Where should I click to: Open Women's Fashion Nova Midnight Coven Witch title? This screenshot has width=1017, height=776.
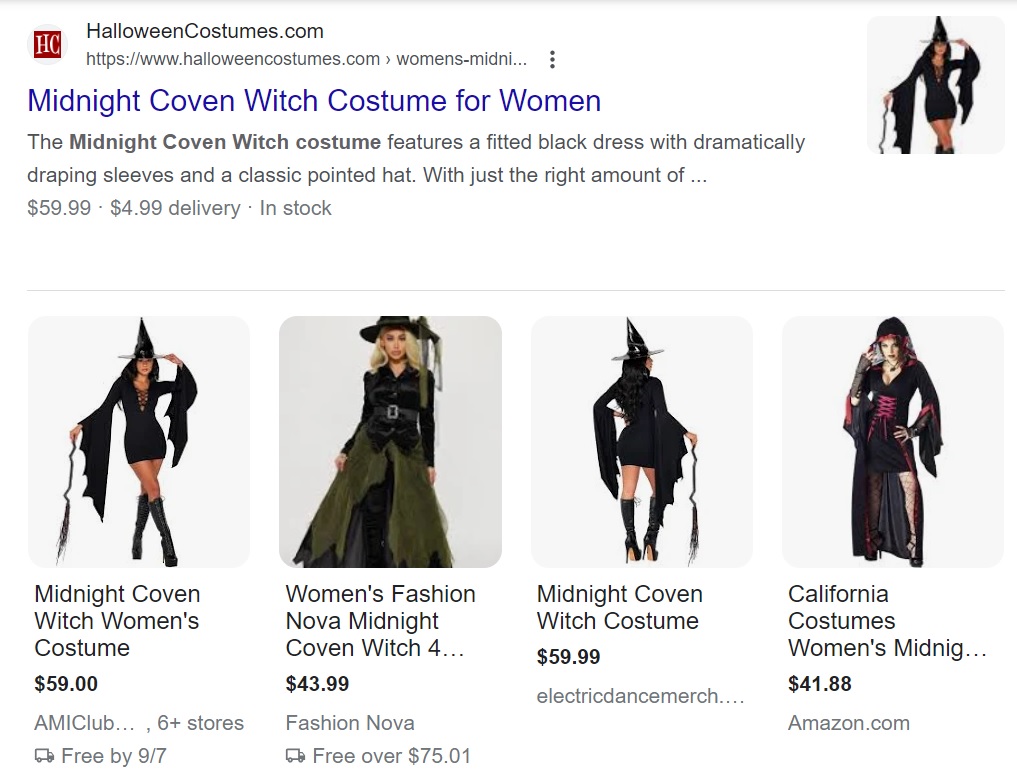tap(381, 621)
